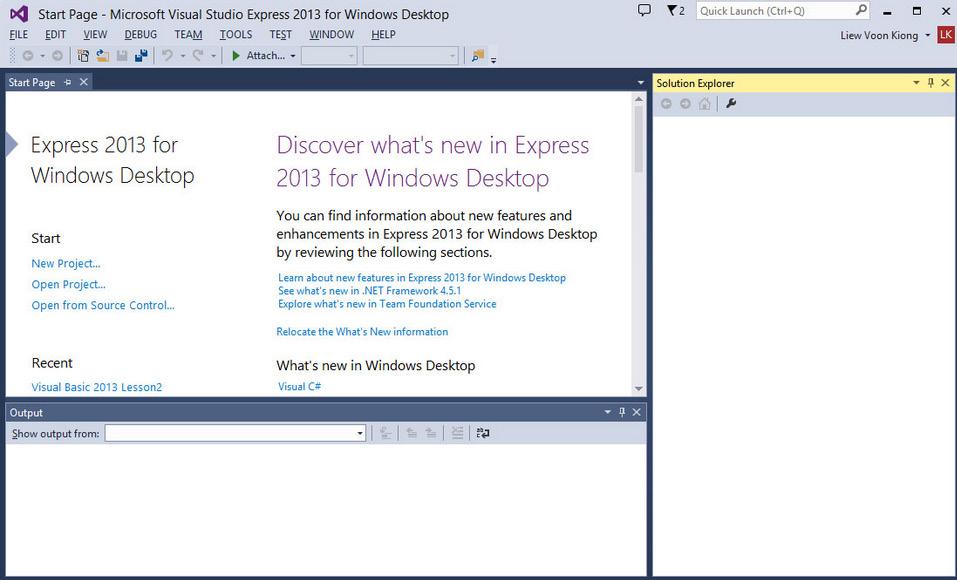
Task: Click Find Message in Code output icon
Action: click(385, 433)
